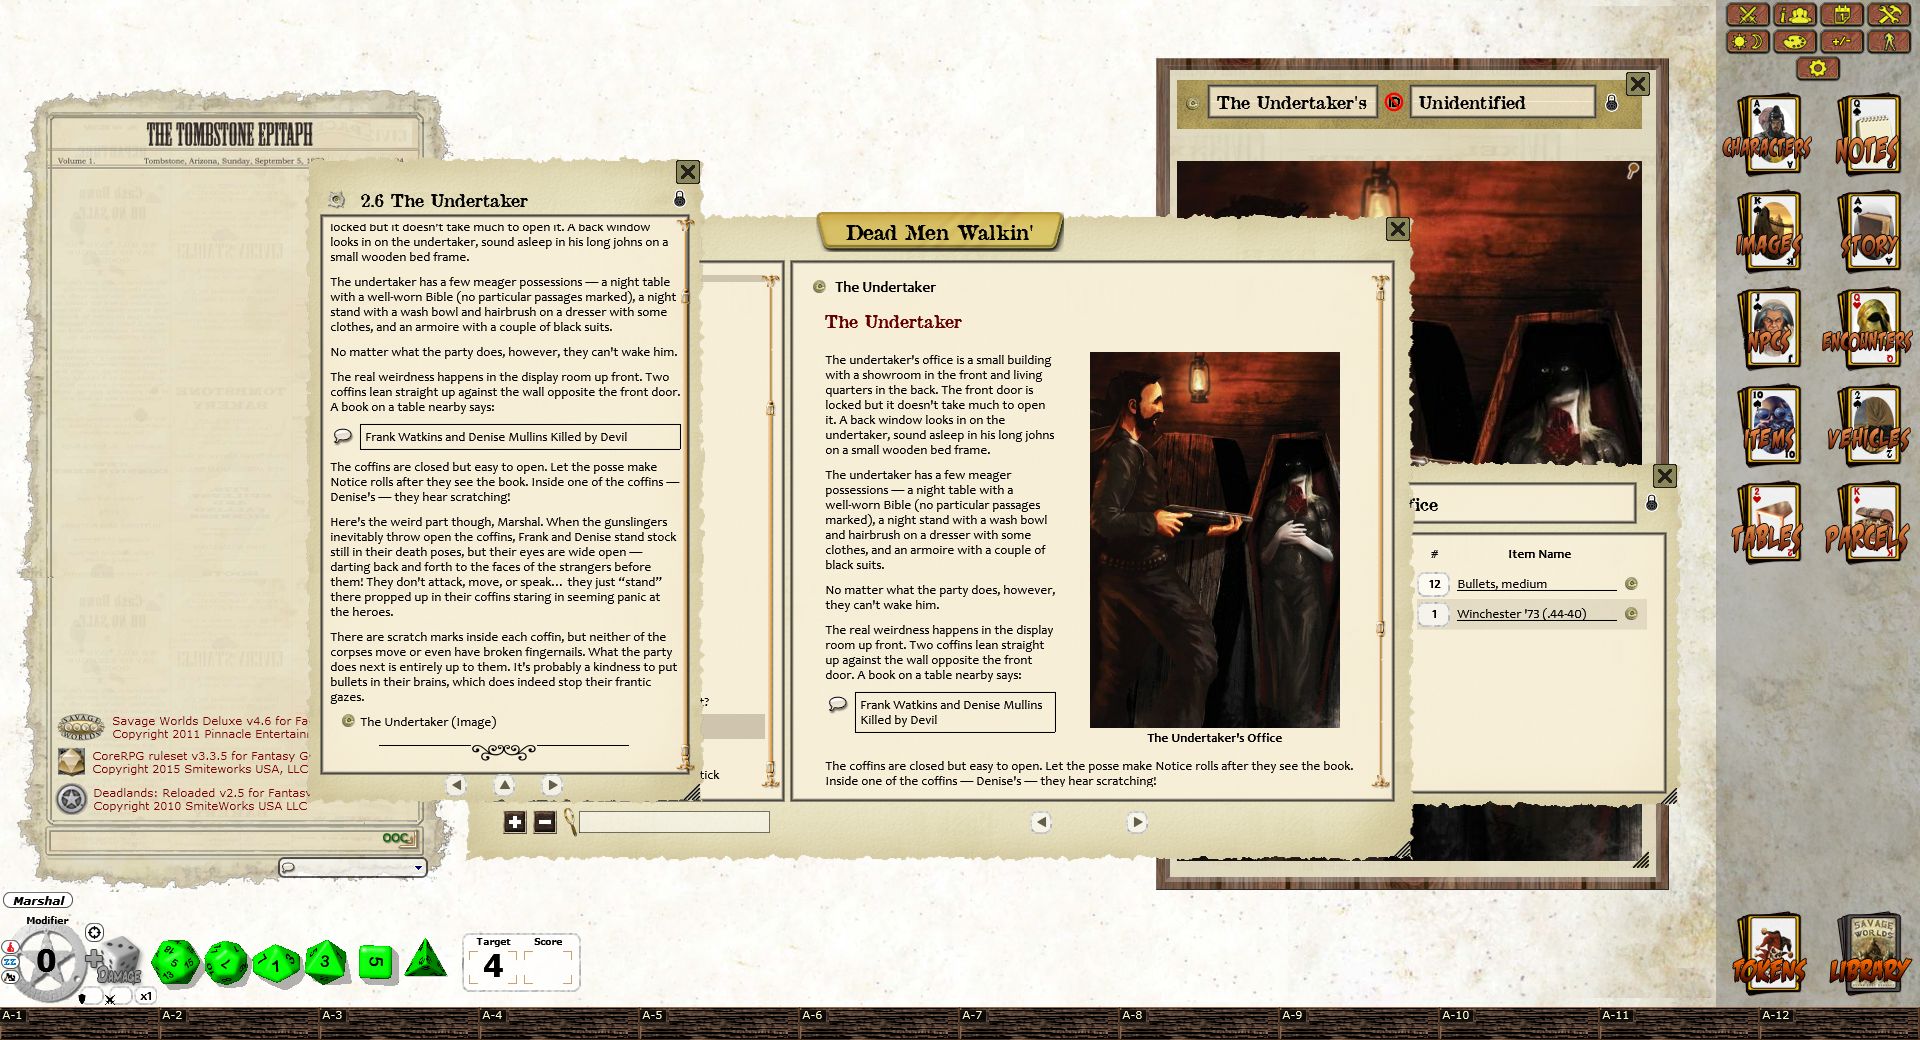The image size is (1920, 1040).
Task: Open the Encounters card in sidebar
Action: tap(1865, 331)
